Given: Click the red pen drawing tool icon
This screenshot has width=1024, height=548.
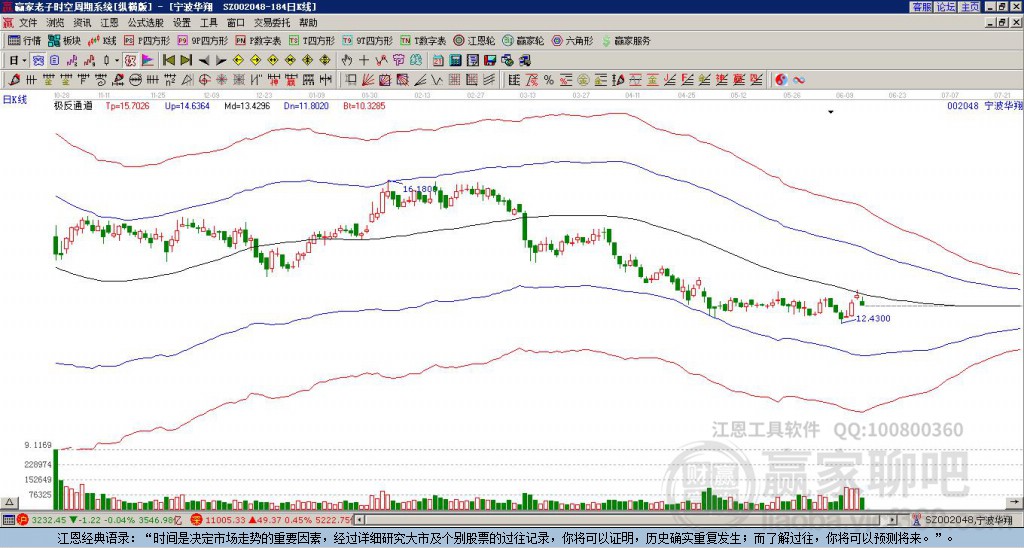Looking at the screenshot, I should (x=14, y=80).
